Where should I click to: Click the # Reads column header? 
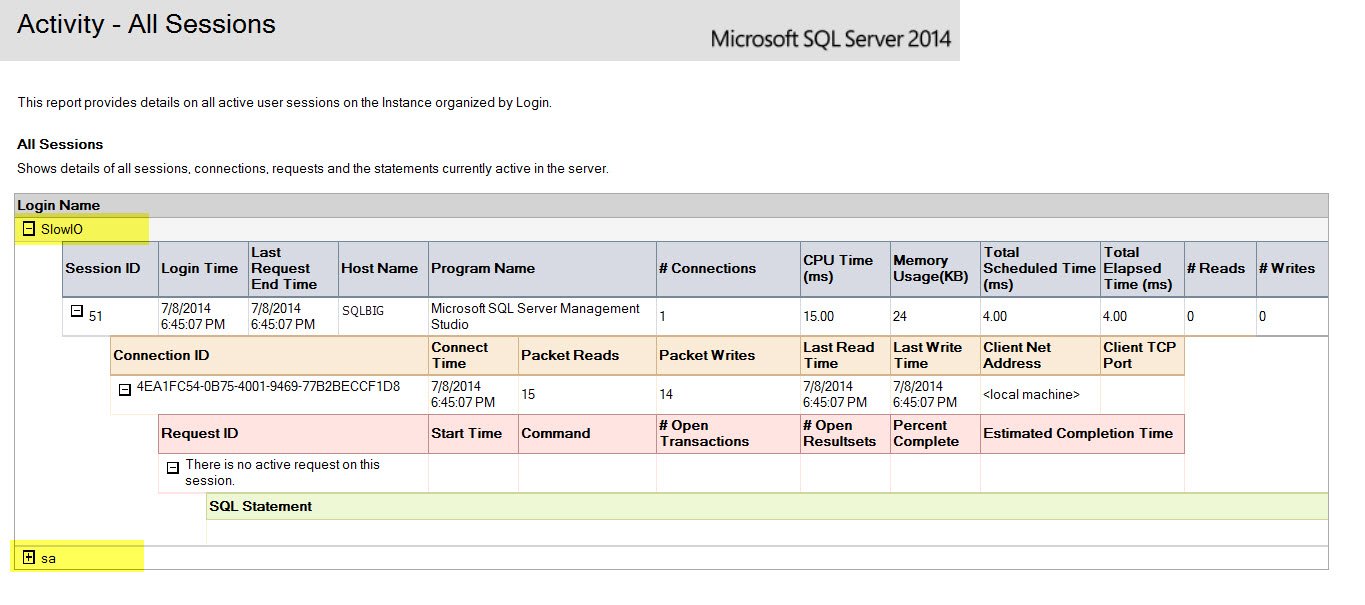click(x=1220, y=268)
